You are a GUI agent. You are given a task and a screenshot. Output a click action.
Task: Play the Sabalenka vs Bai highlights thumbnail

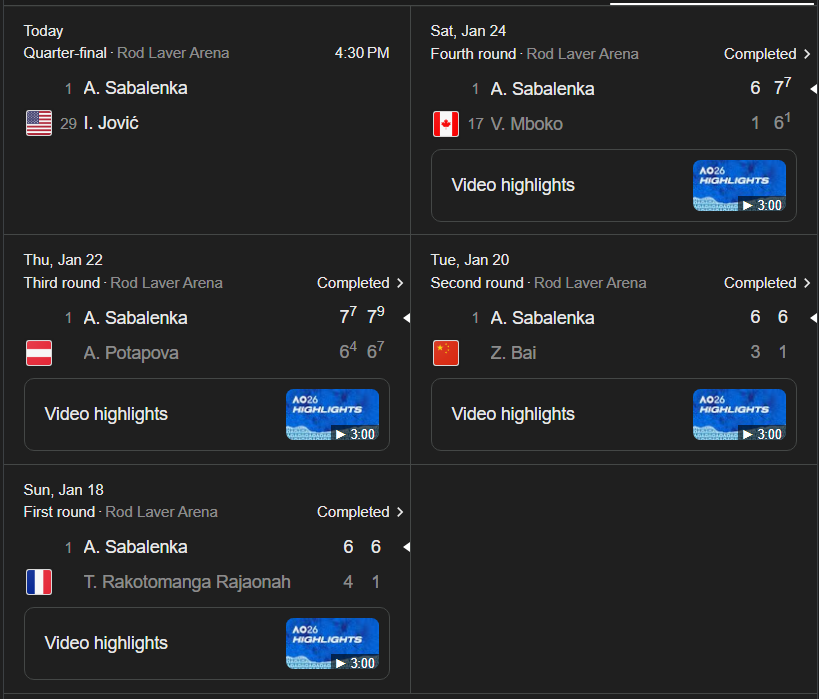739,415
